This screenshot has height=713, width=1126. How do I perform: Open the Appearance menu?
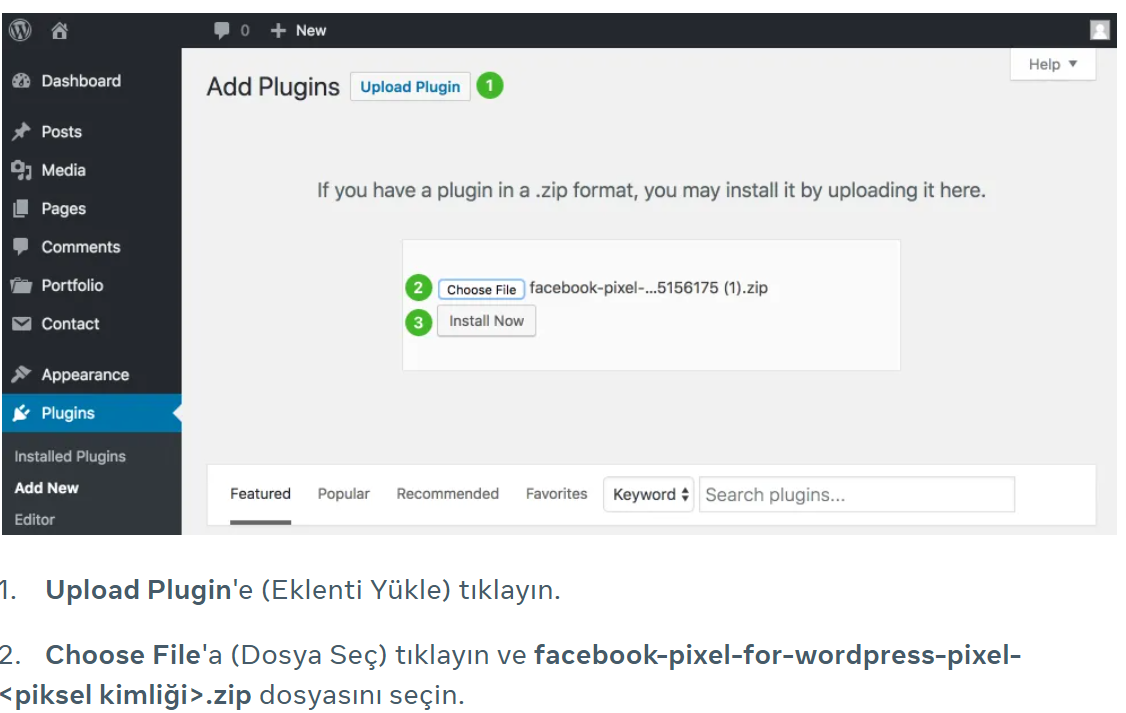click(85, 375)
